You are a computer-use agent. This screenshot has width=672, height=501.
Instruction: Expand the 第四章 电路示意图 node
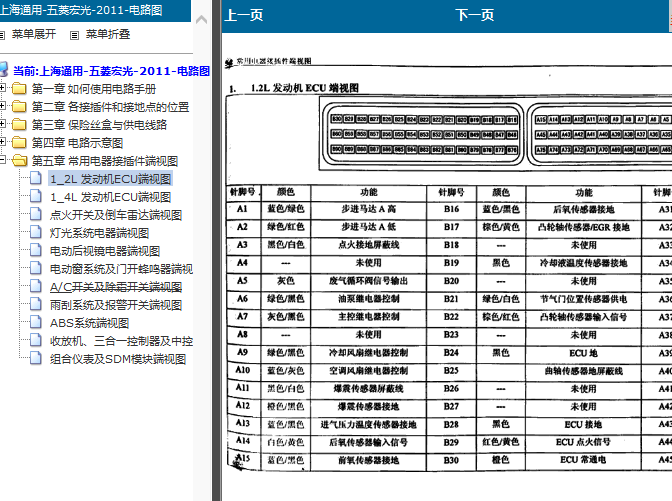point(2,142)
